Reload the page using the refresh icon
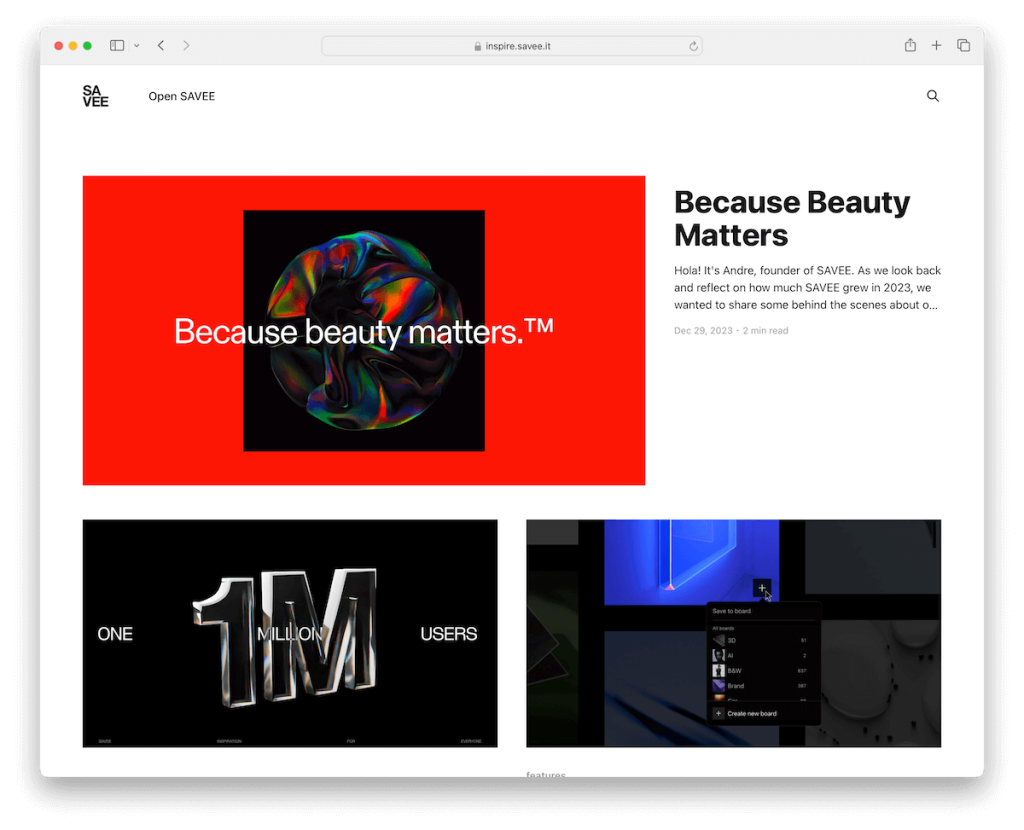1024x830 pixels. pyautogui.click(x=693, y=46)
